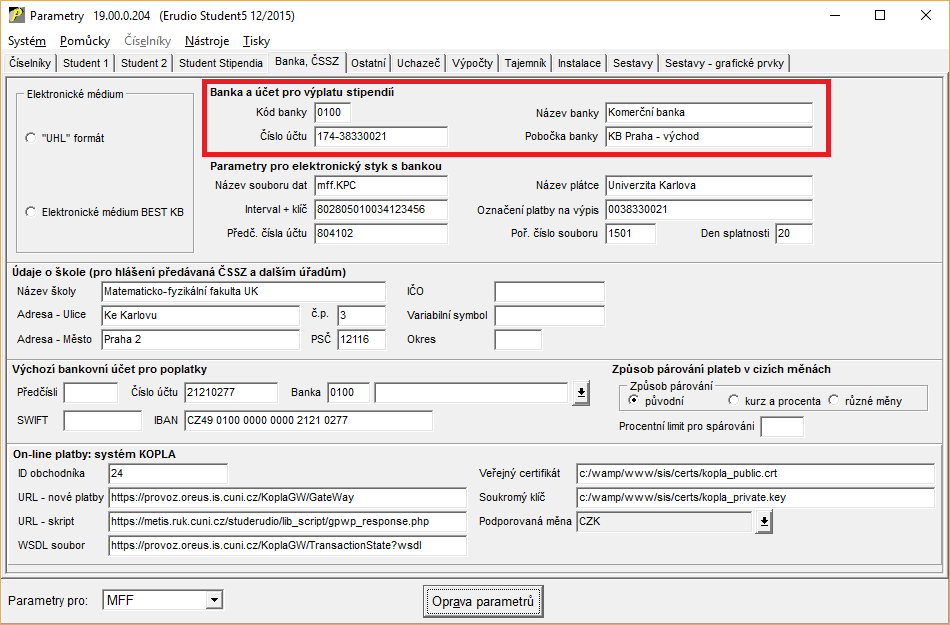Select kurz a procenta radio option

click(734, 401)
